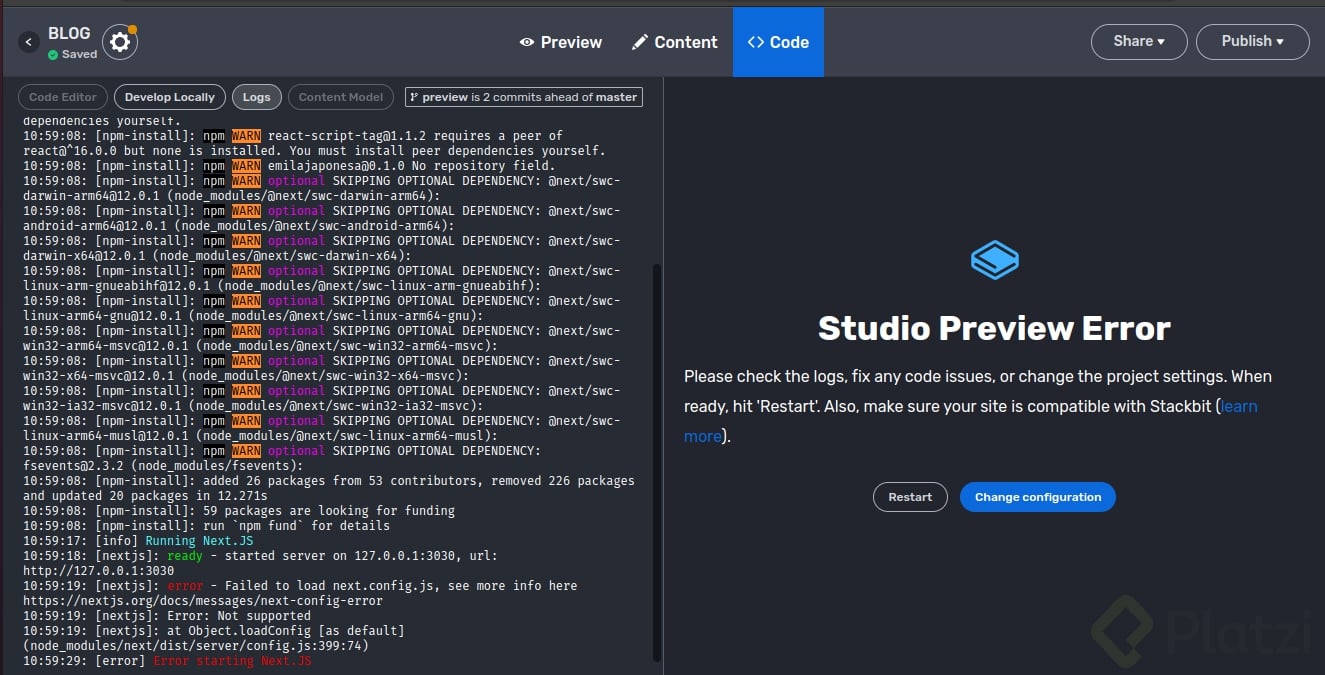
Task: Open the Publish dropdown
Action: (x=1252, y=41)
